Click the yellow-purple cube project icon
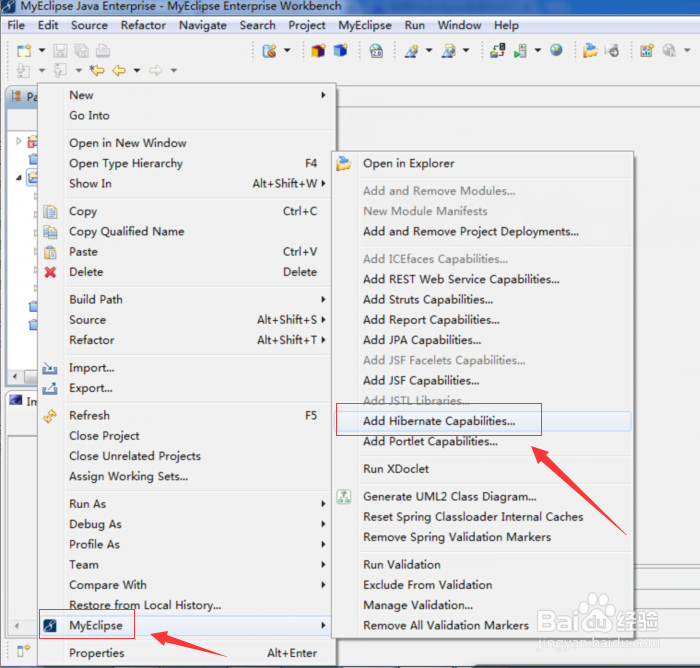This screenshot has height=668, width=700. pyautogui.click(x=318, y=50)
